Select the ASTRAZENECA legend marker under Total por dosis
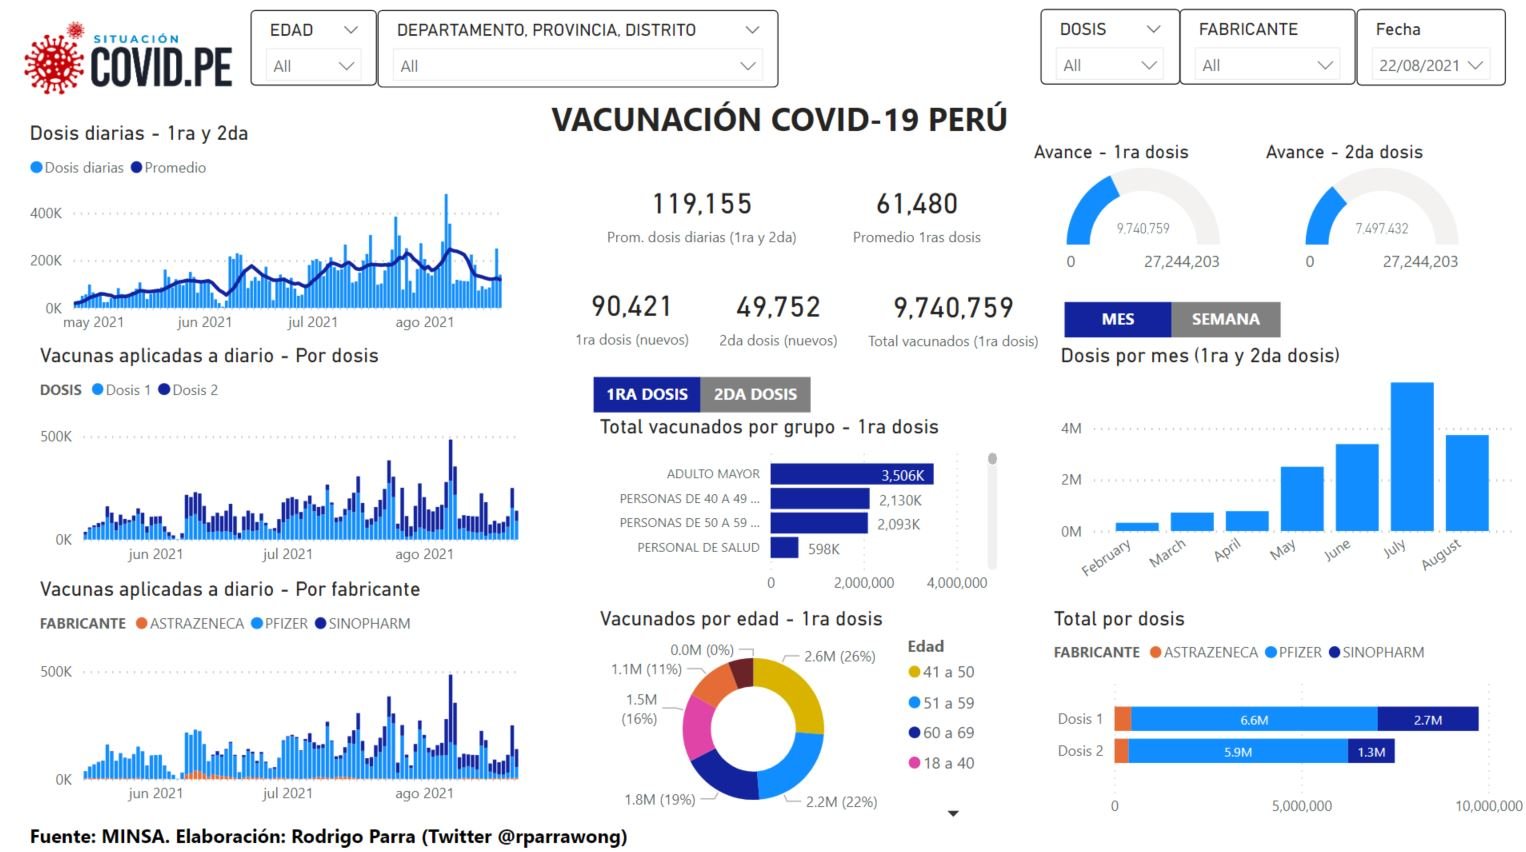Screen dimensions: 1526x852 point(1156,652)
